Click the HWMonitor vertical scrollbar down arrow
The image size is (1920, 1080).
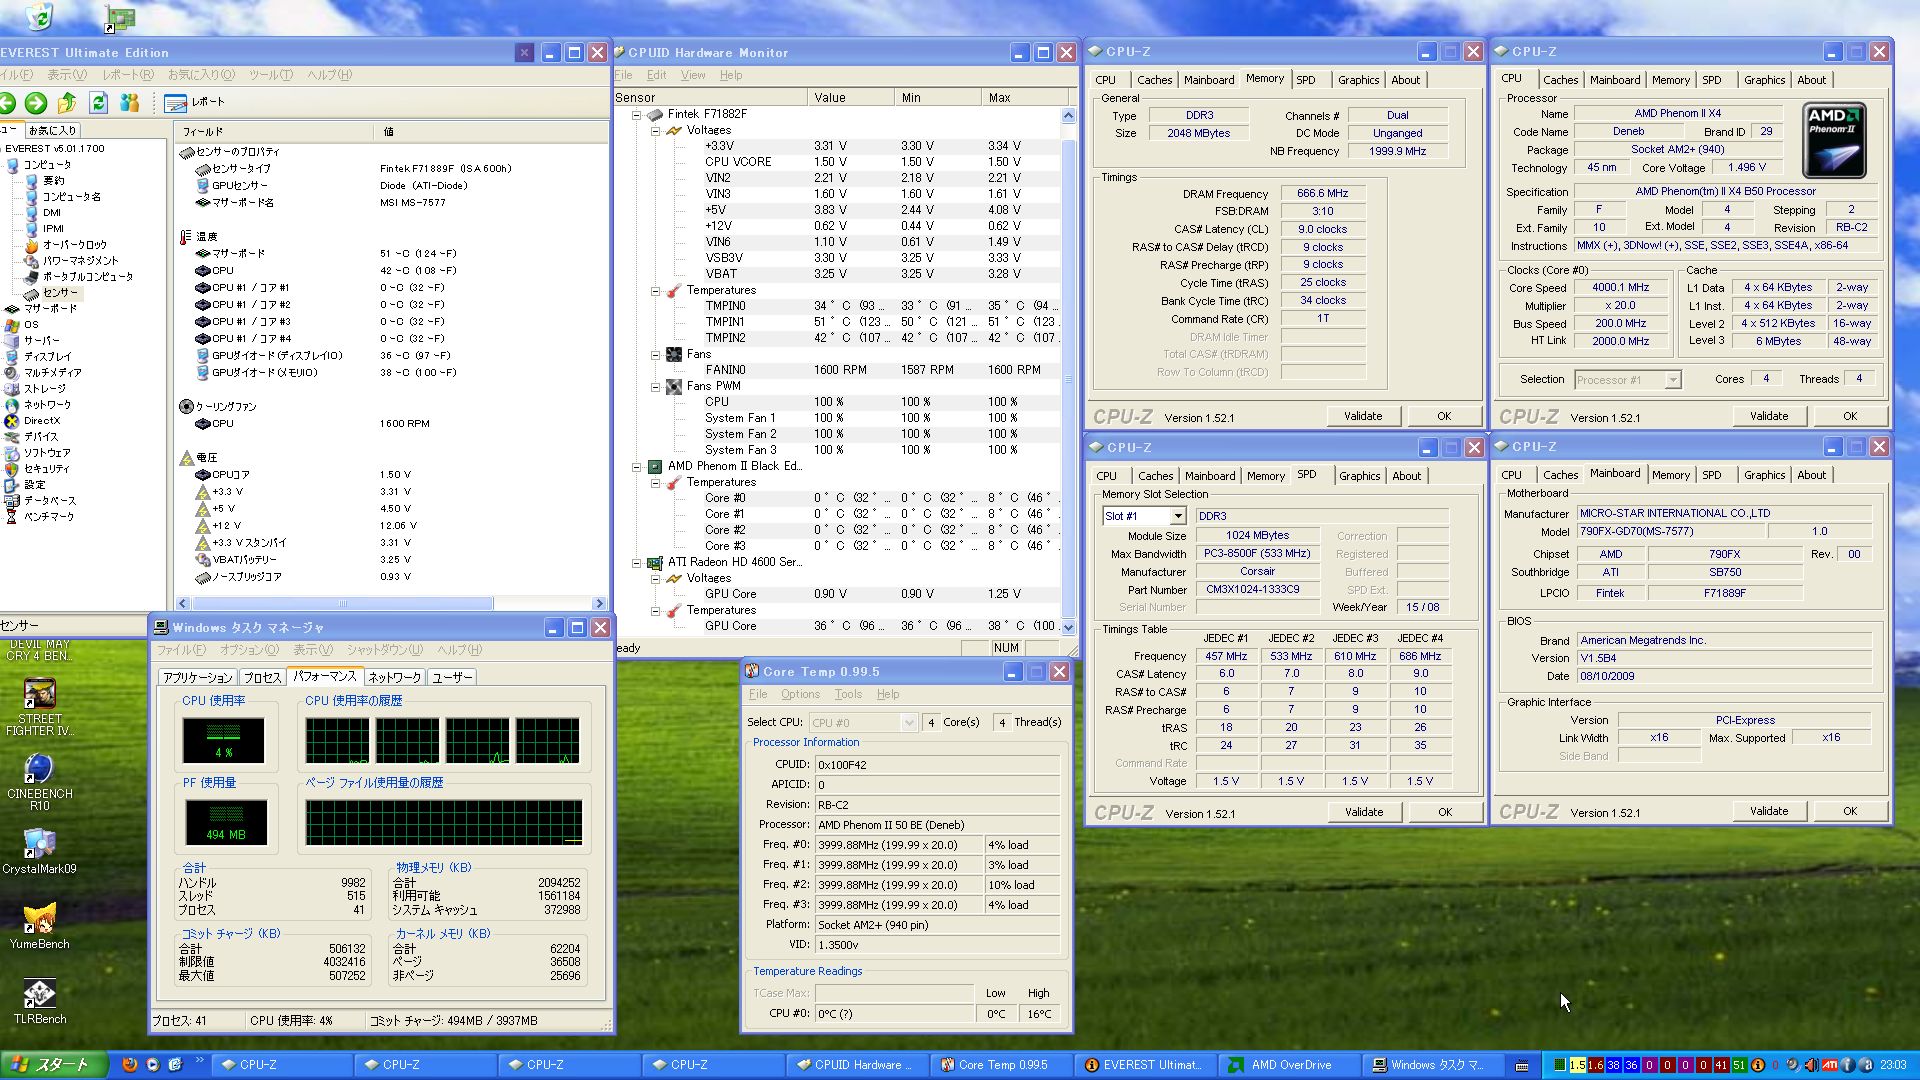1068,627
